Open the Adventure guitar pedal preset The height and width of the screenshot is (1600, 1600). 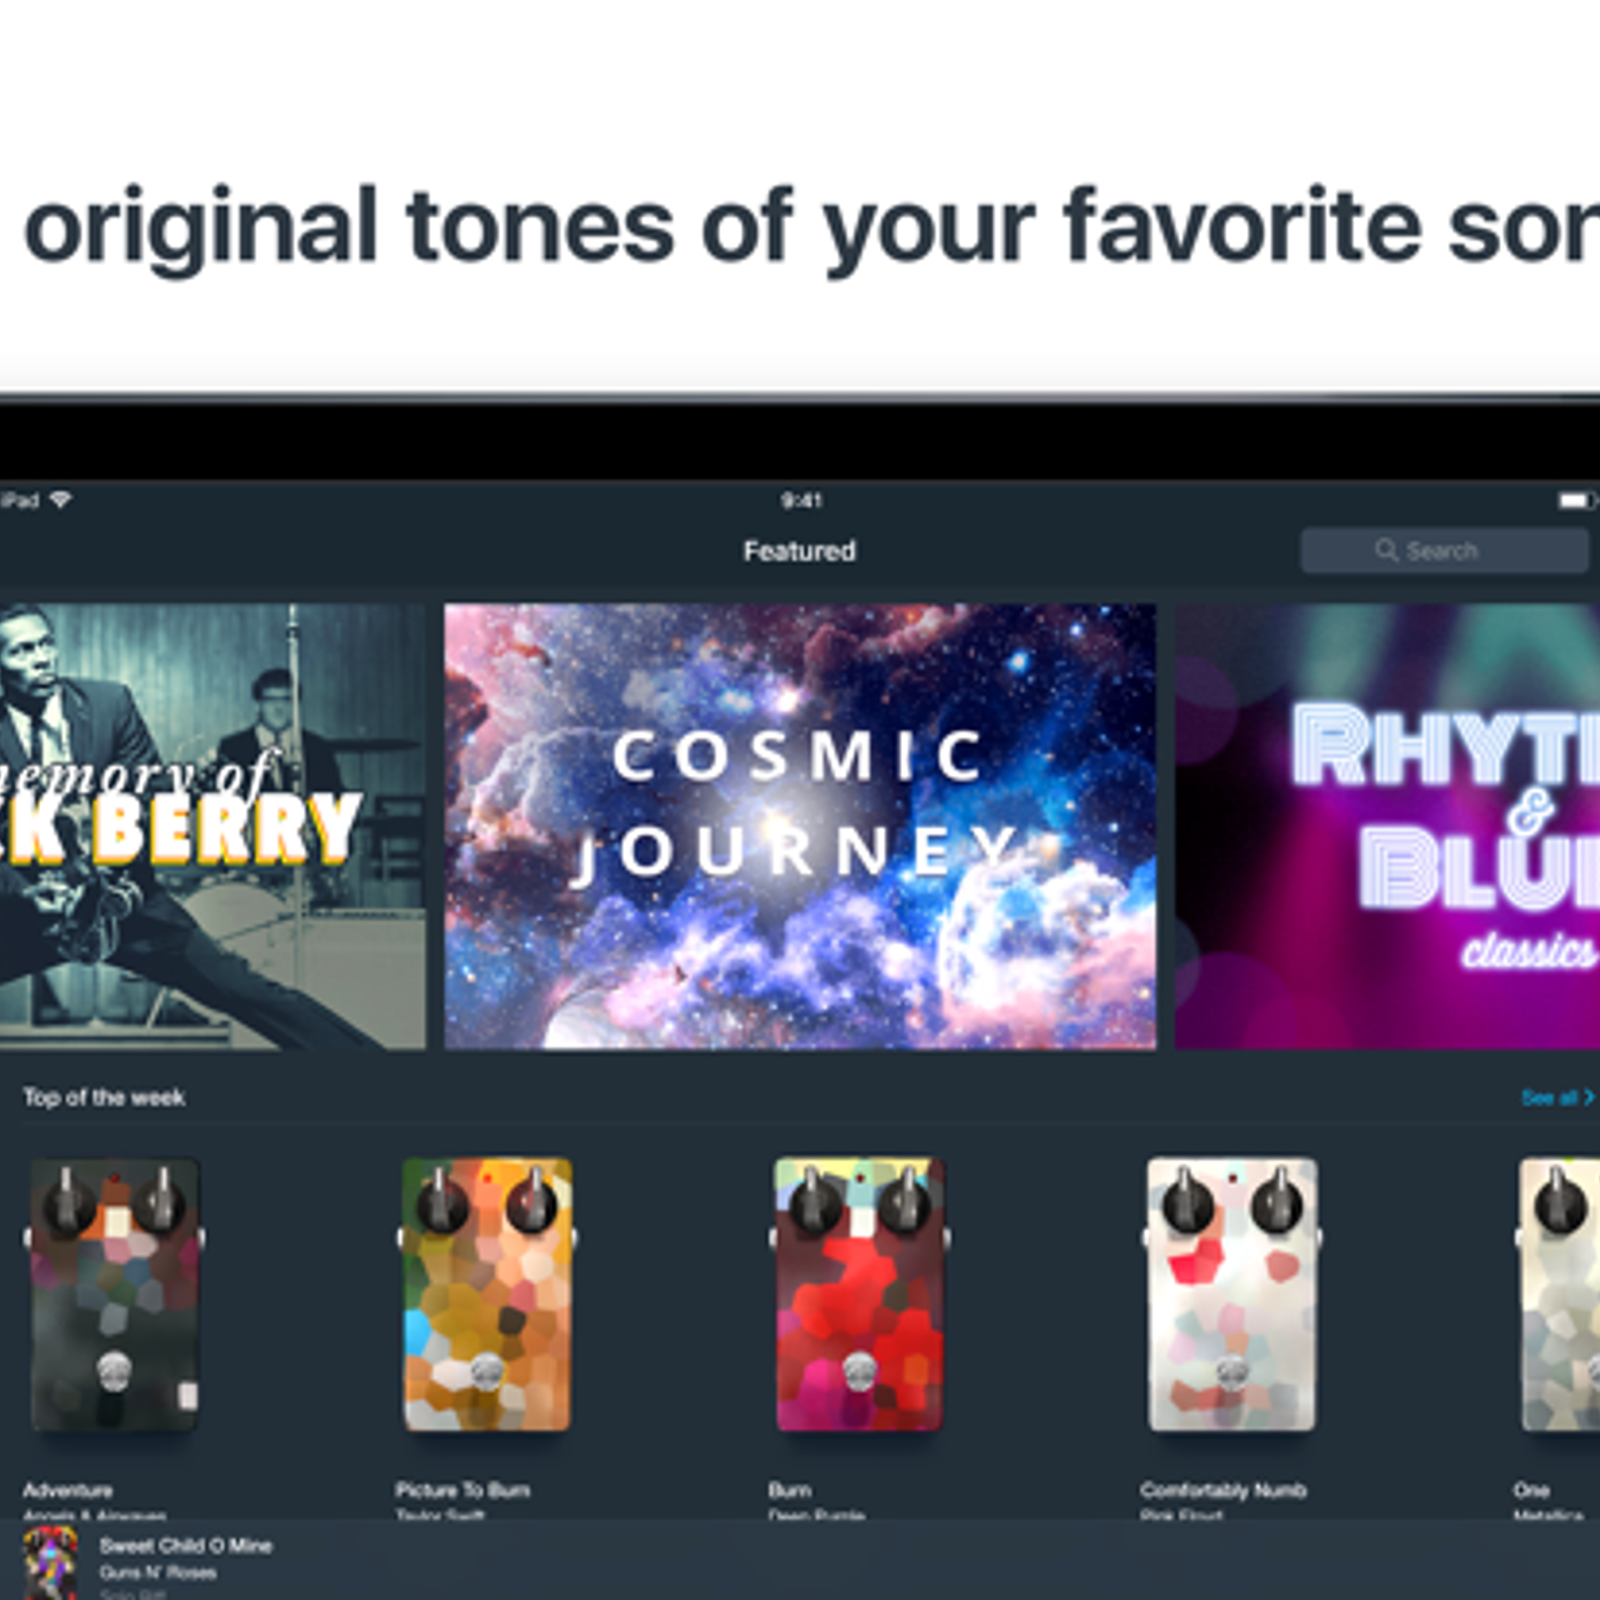115,1295
